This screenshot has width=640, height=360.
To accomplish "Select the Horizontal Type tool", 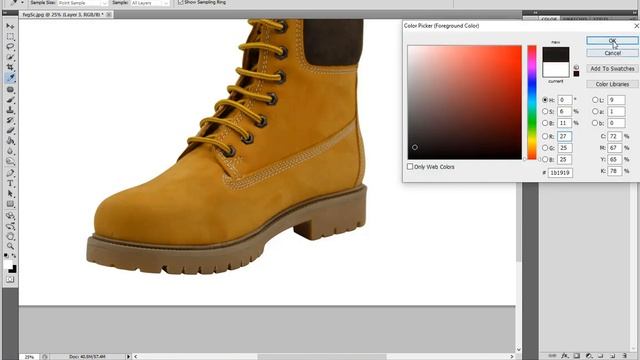I will [10, 184].
